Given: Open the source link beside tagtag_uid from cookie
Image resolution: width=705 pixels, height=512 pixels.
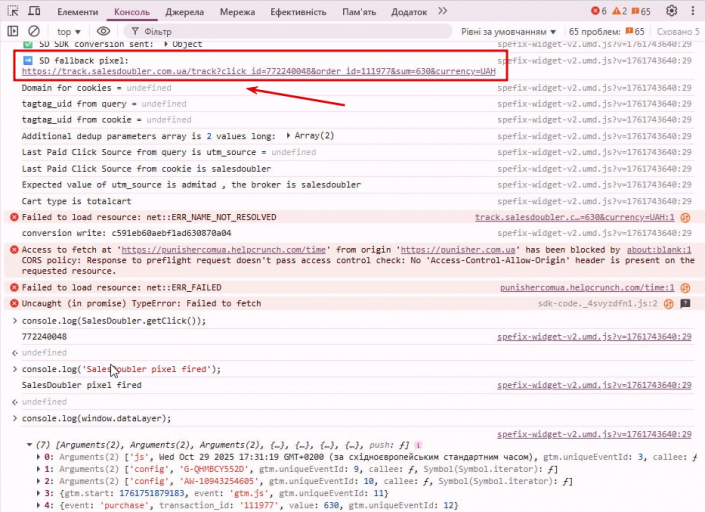Looking at the screenshot, I should 594,120.
